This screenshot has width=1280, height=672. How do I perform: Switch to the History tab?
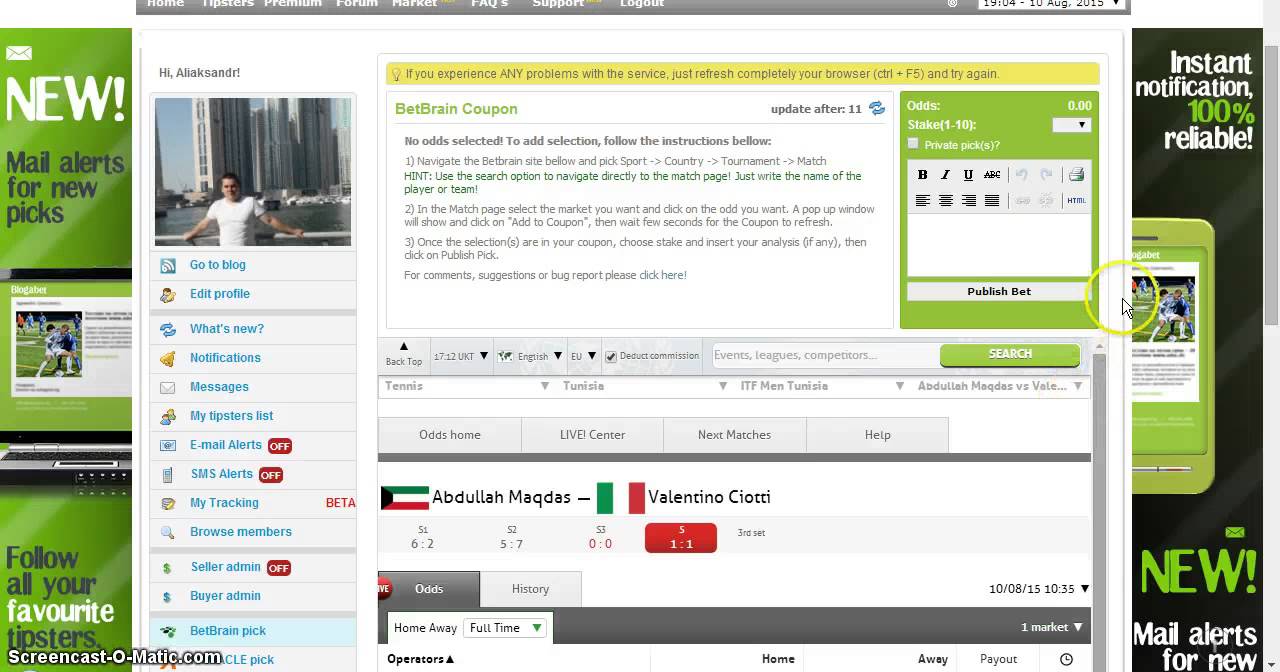pos(530,589)
